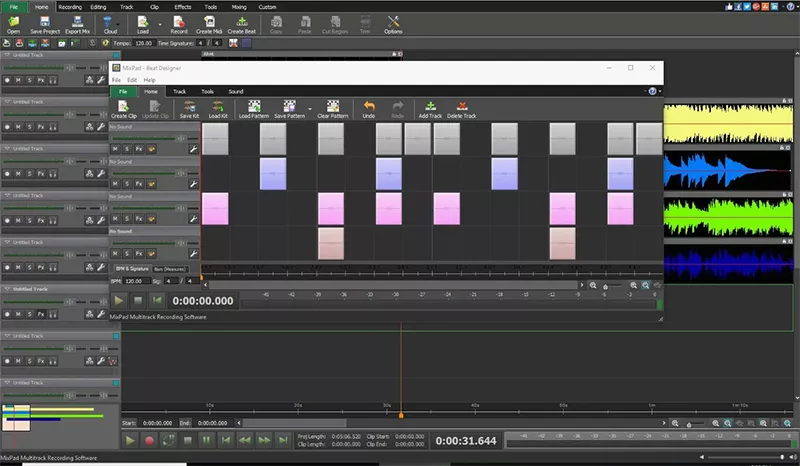This screenshot has width=800, height=466.
Task: Click the Facebook share icon
Action: coord(738,7)
